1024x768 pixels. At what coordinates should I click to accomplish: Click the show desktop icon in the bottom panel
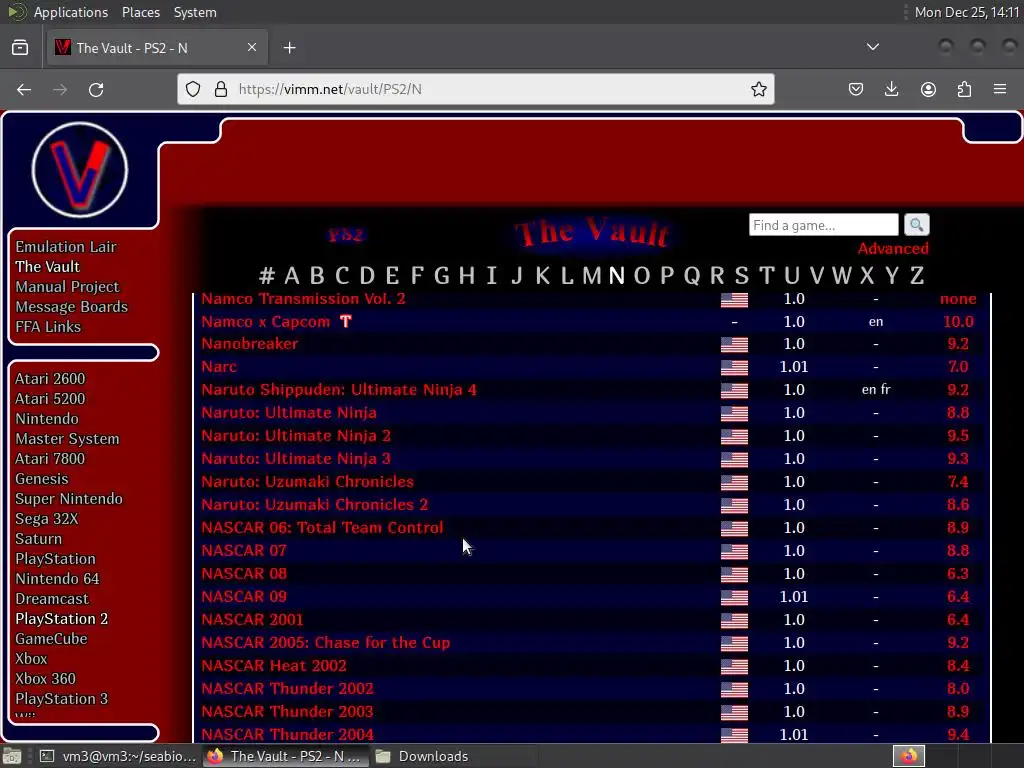click(12, 756)
